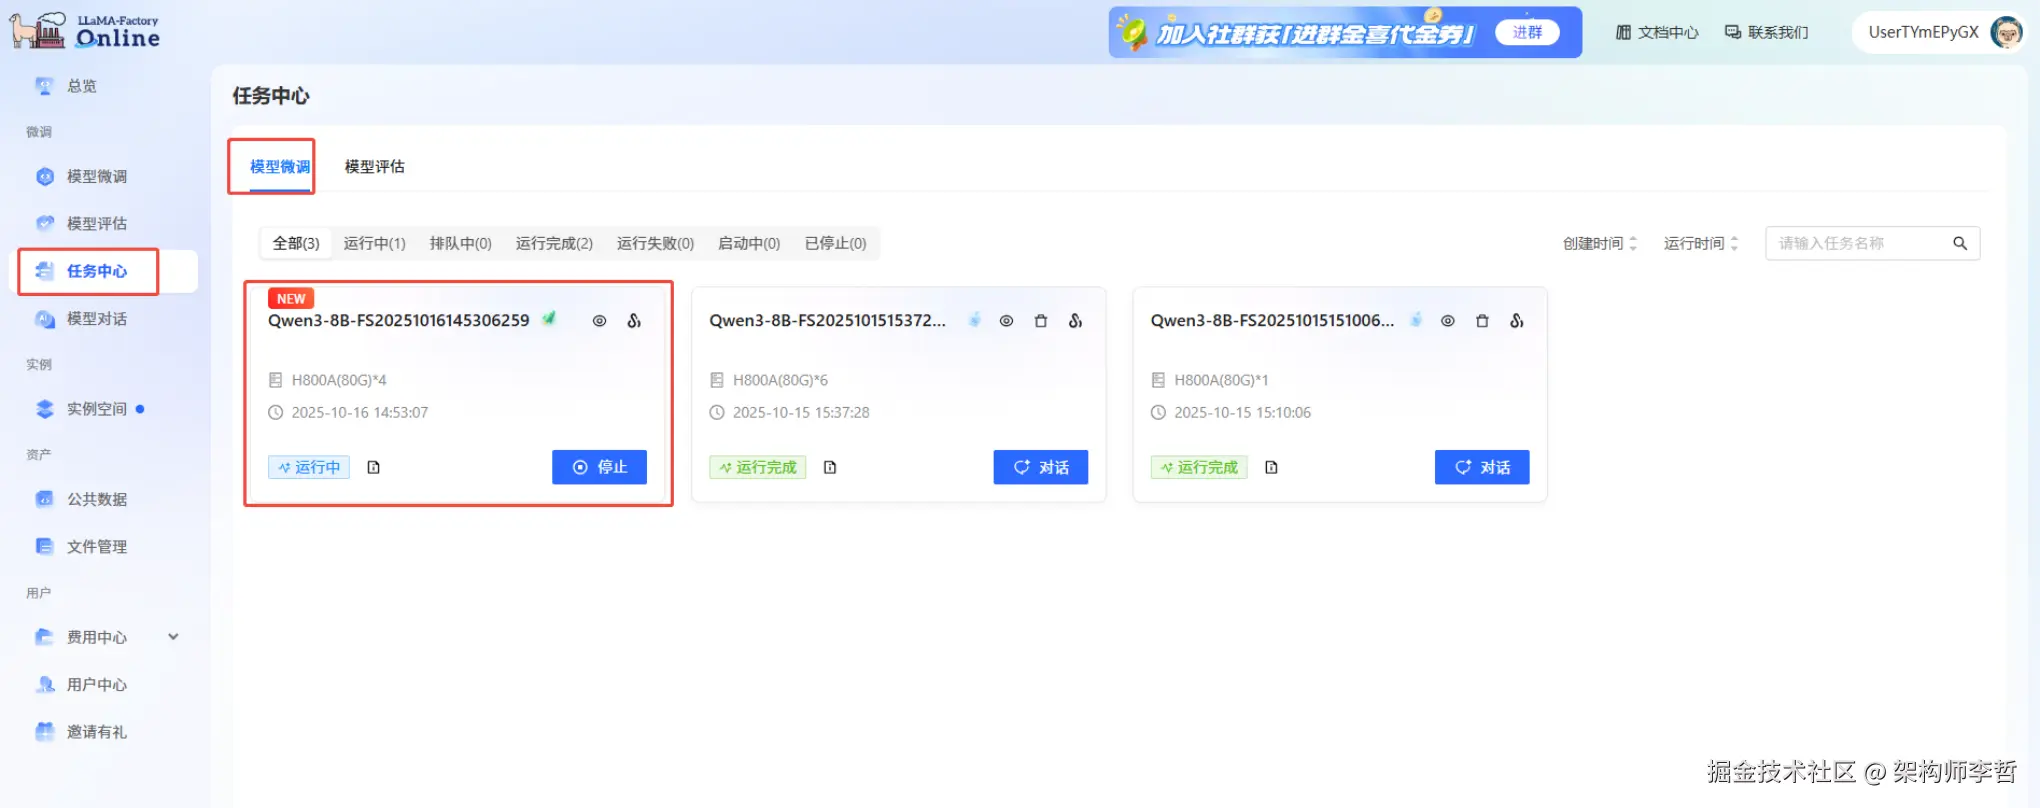
Task: Stop the running Qwen3-8B-FS20251016145306259 task
Action: (x=599, y=467)
